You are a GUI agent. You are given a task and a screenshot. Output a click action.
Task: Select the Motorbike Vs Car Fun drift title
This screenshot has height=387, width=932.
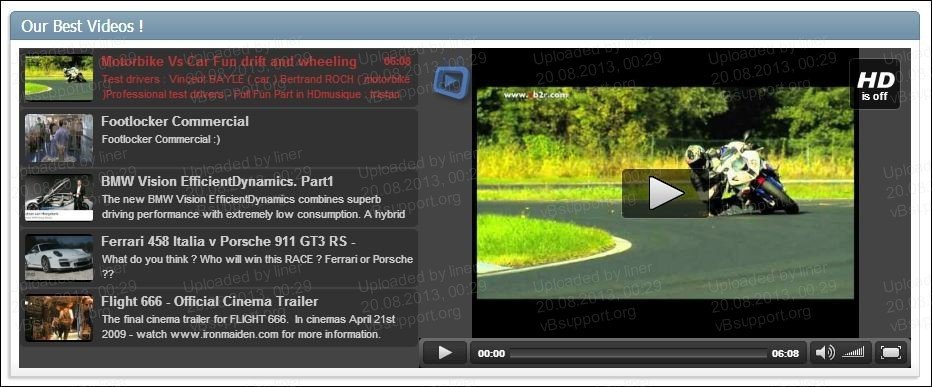(229, 62)
